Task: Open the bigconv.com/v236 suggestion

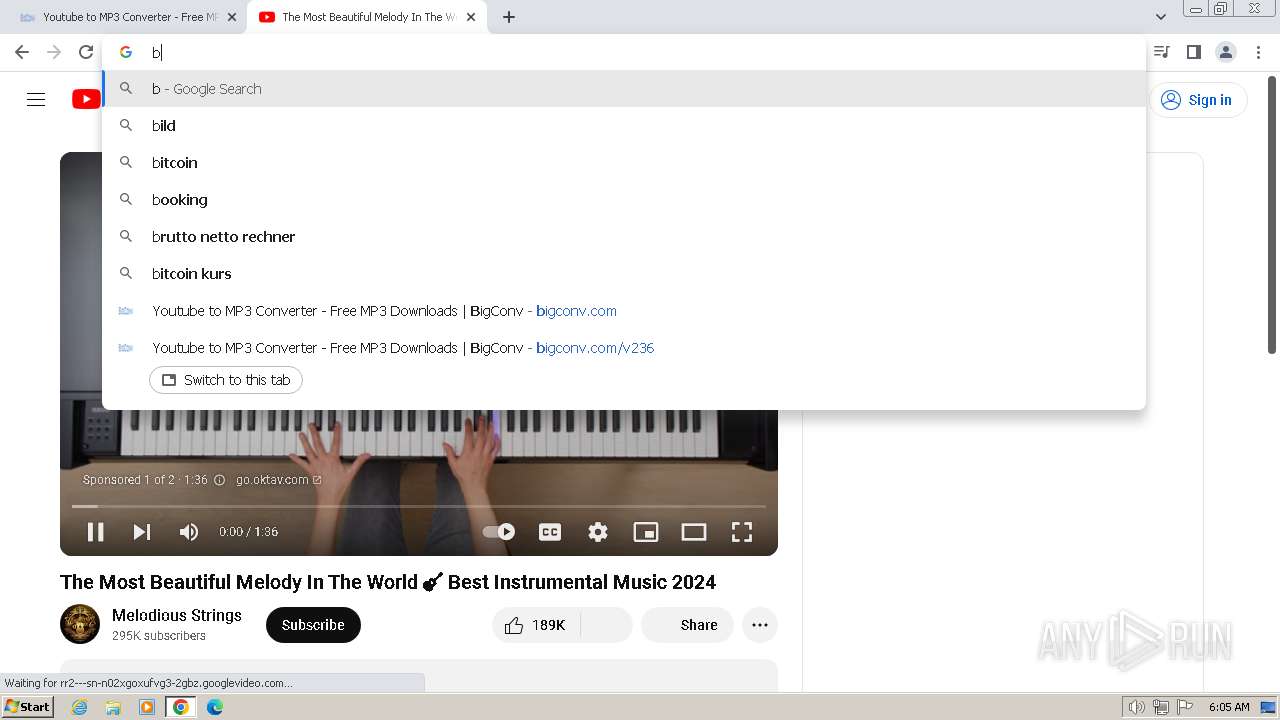Action: point(624,348)
